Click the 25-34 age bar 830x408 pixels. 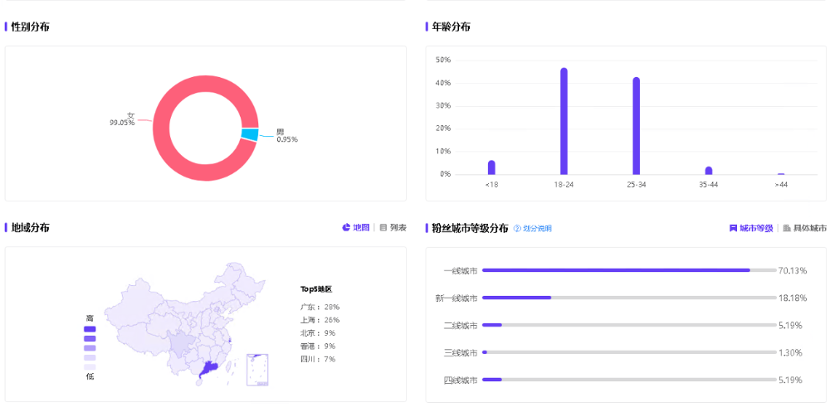636,126
